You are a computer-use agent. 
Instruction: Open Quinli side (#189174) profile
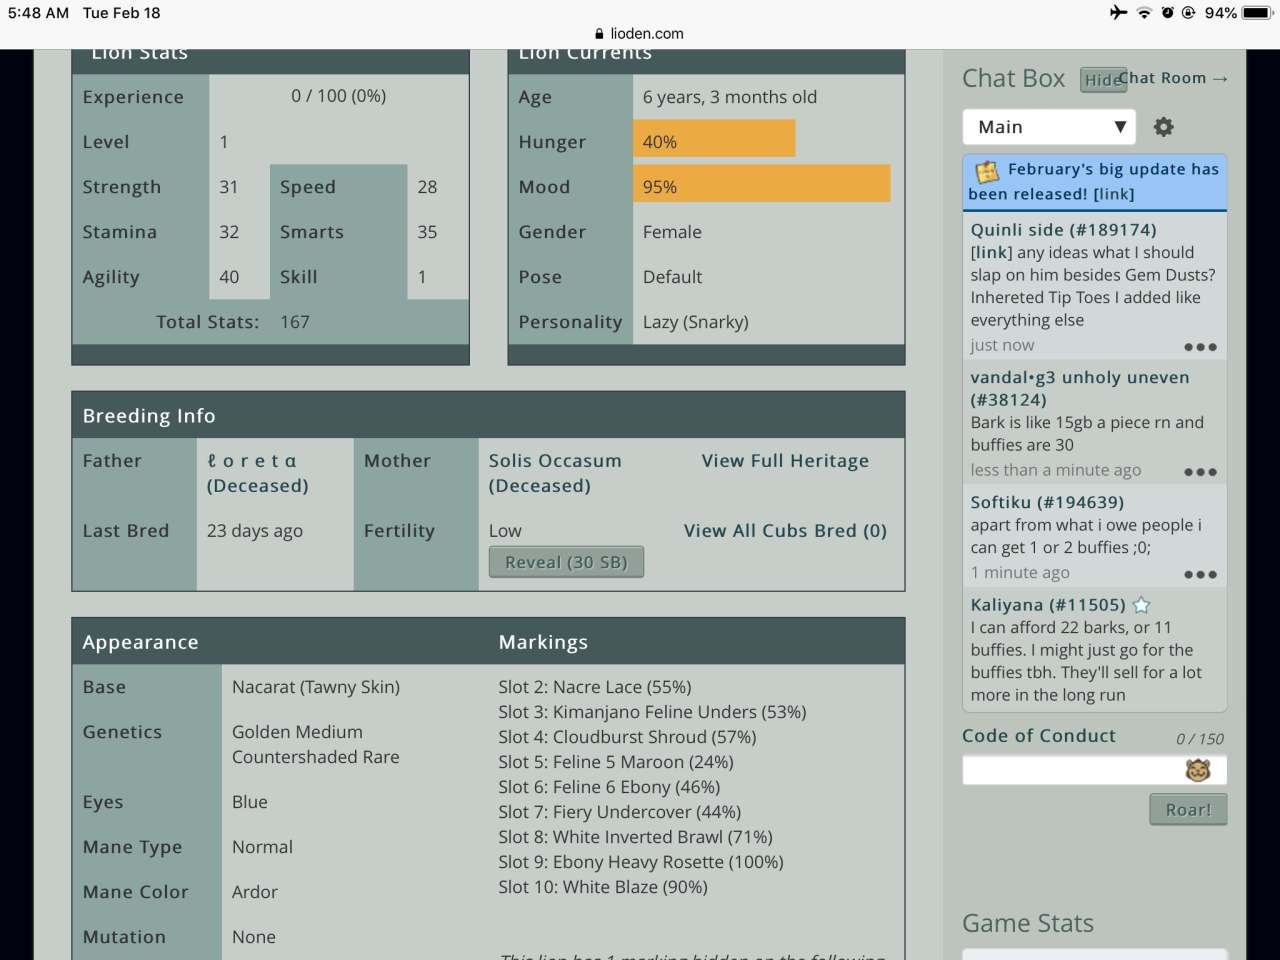[x=1063, y=230]
